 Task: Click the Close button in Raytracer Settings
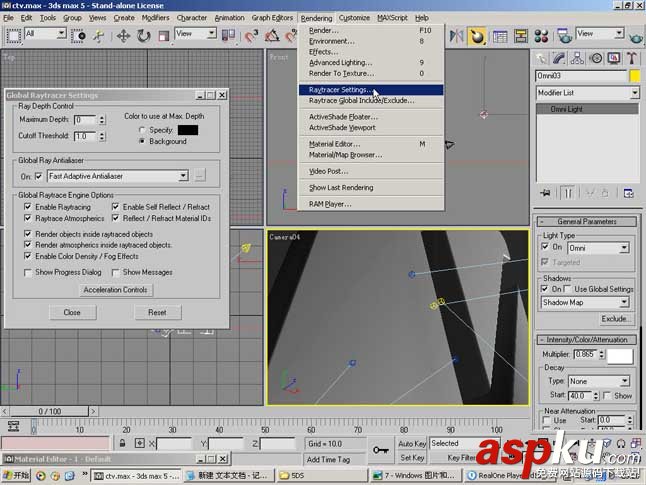click(72, 312)
